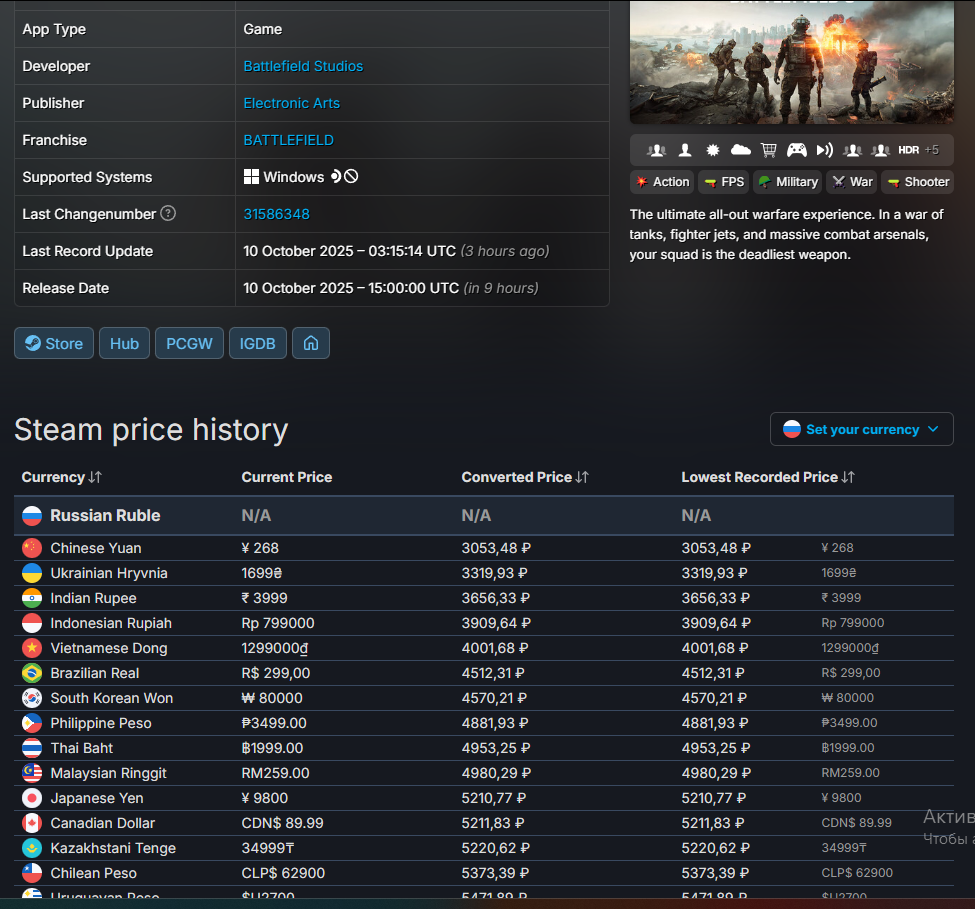Click the unsupported circle-slash icon beside Steam Deck
Viewport: 975px width, 909px height.
click(x=351, y=177)
